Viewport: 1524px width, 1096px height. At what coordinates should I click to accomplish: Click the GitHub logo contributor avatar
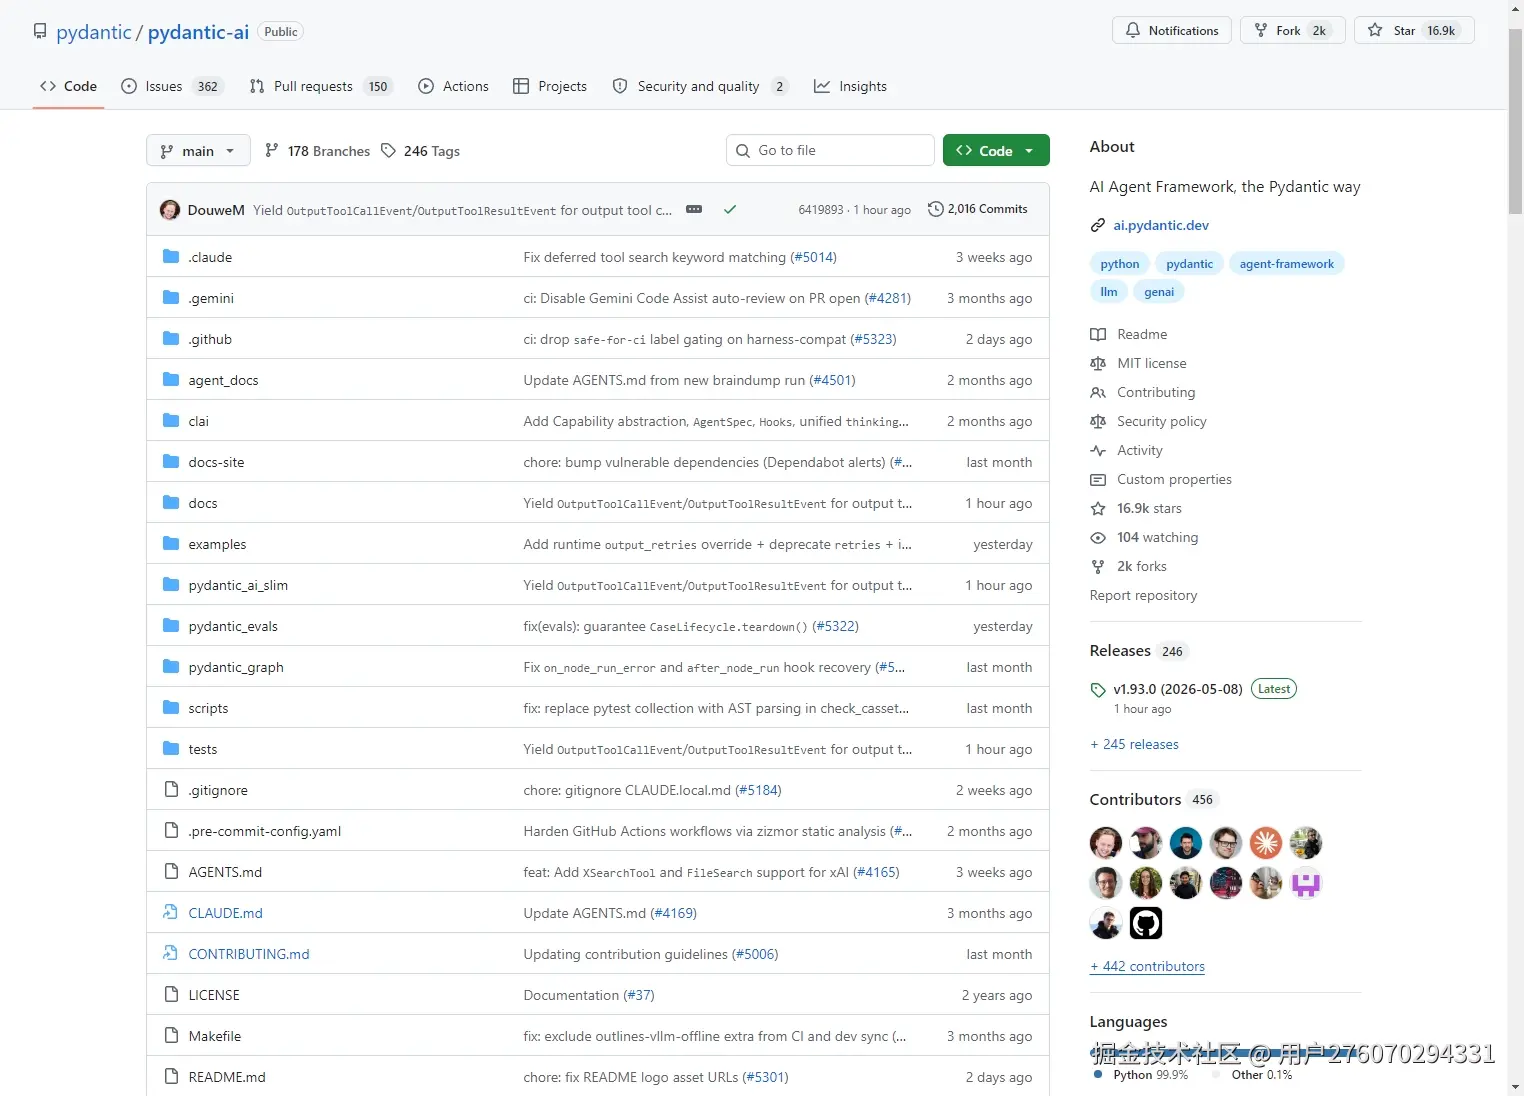pos(1146,923)
